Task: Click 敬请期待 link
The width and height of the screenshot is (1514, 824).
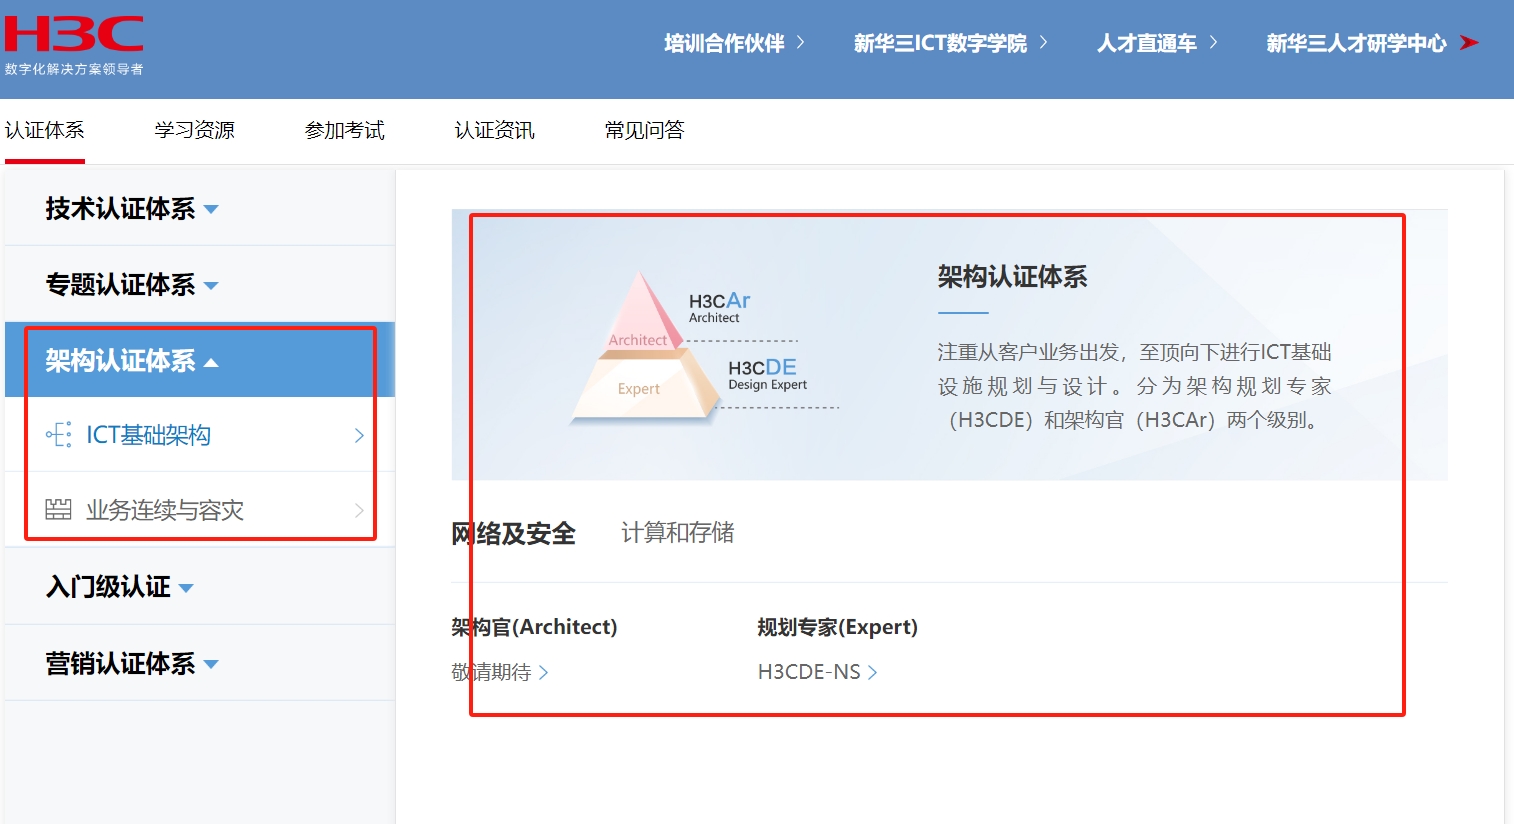Action: [491, 672]
